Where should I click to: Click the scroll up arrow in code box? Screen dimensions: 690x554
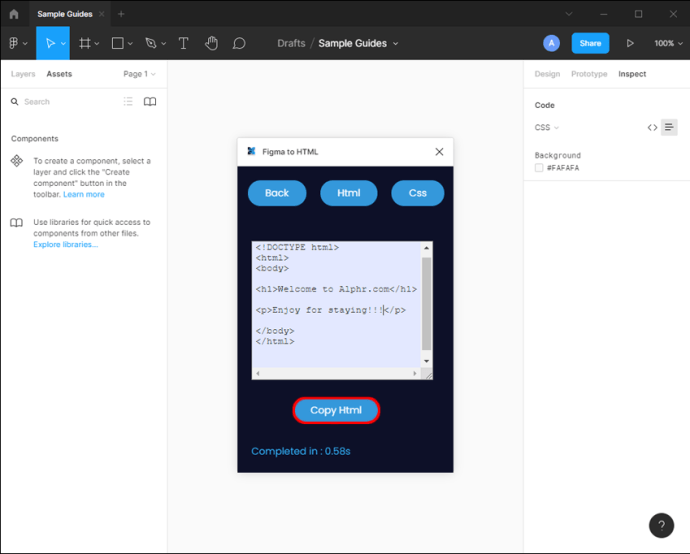(426, 248)
